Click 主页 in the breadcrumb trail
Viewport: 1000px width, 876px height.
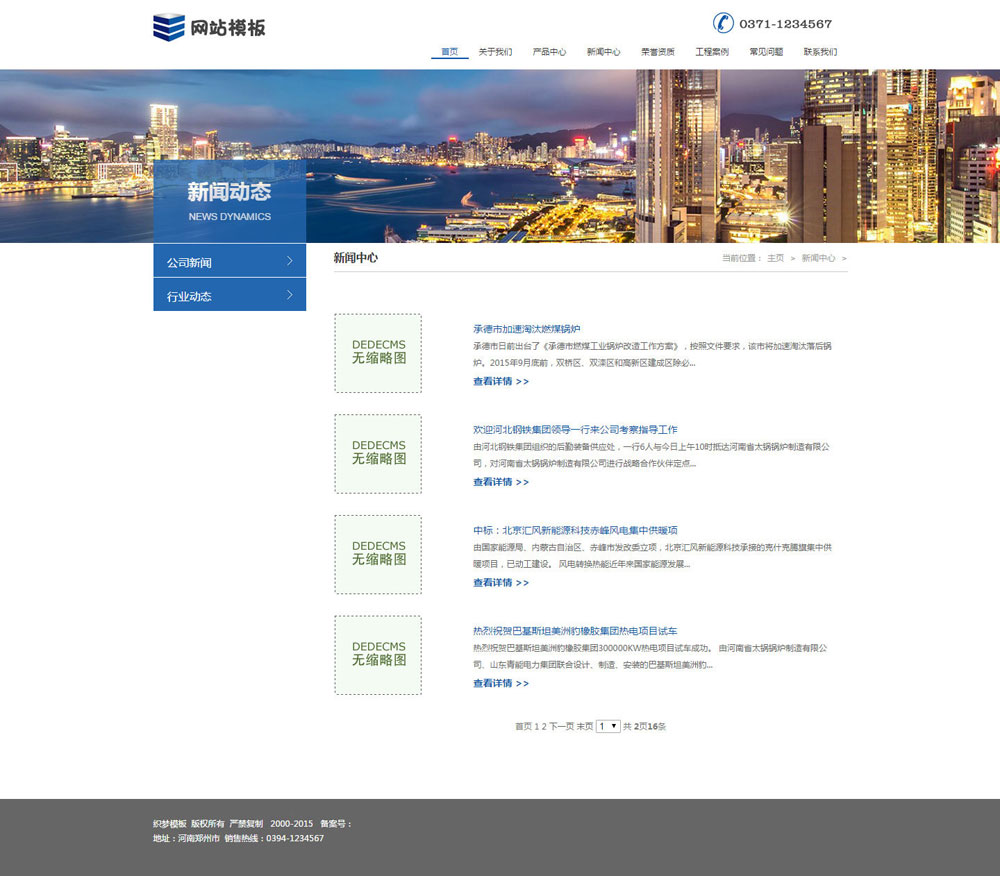(776, 258)
